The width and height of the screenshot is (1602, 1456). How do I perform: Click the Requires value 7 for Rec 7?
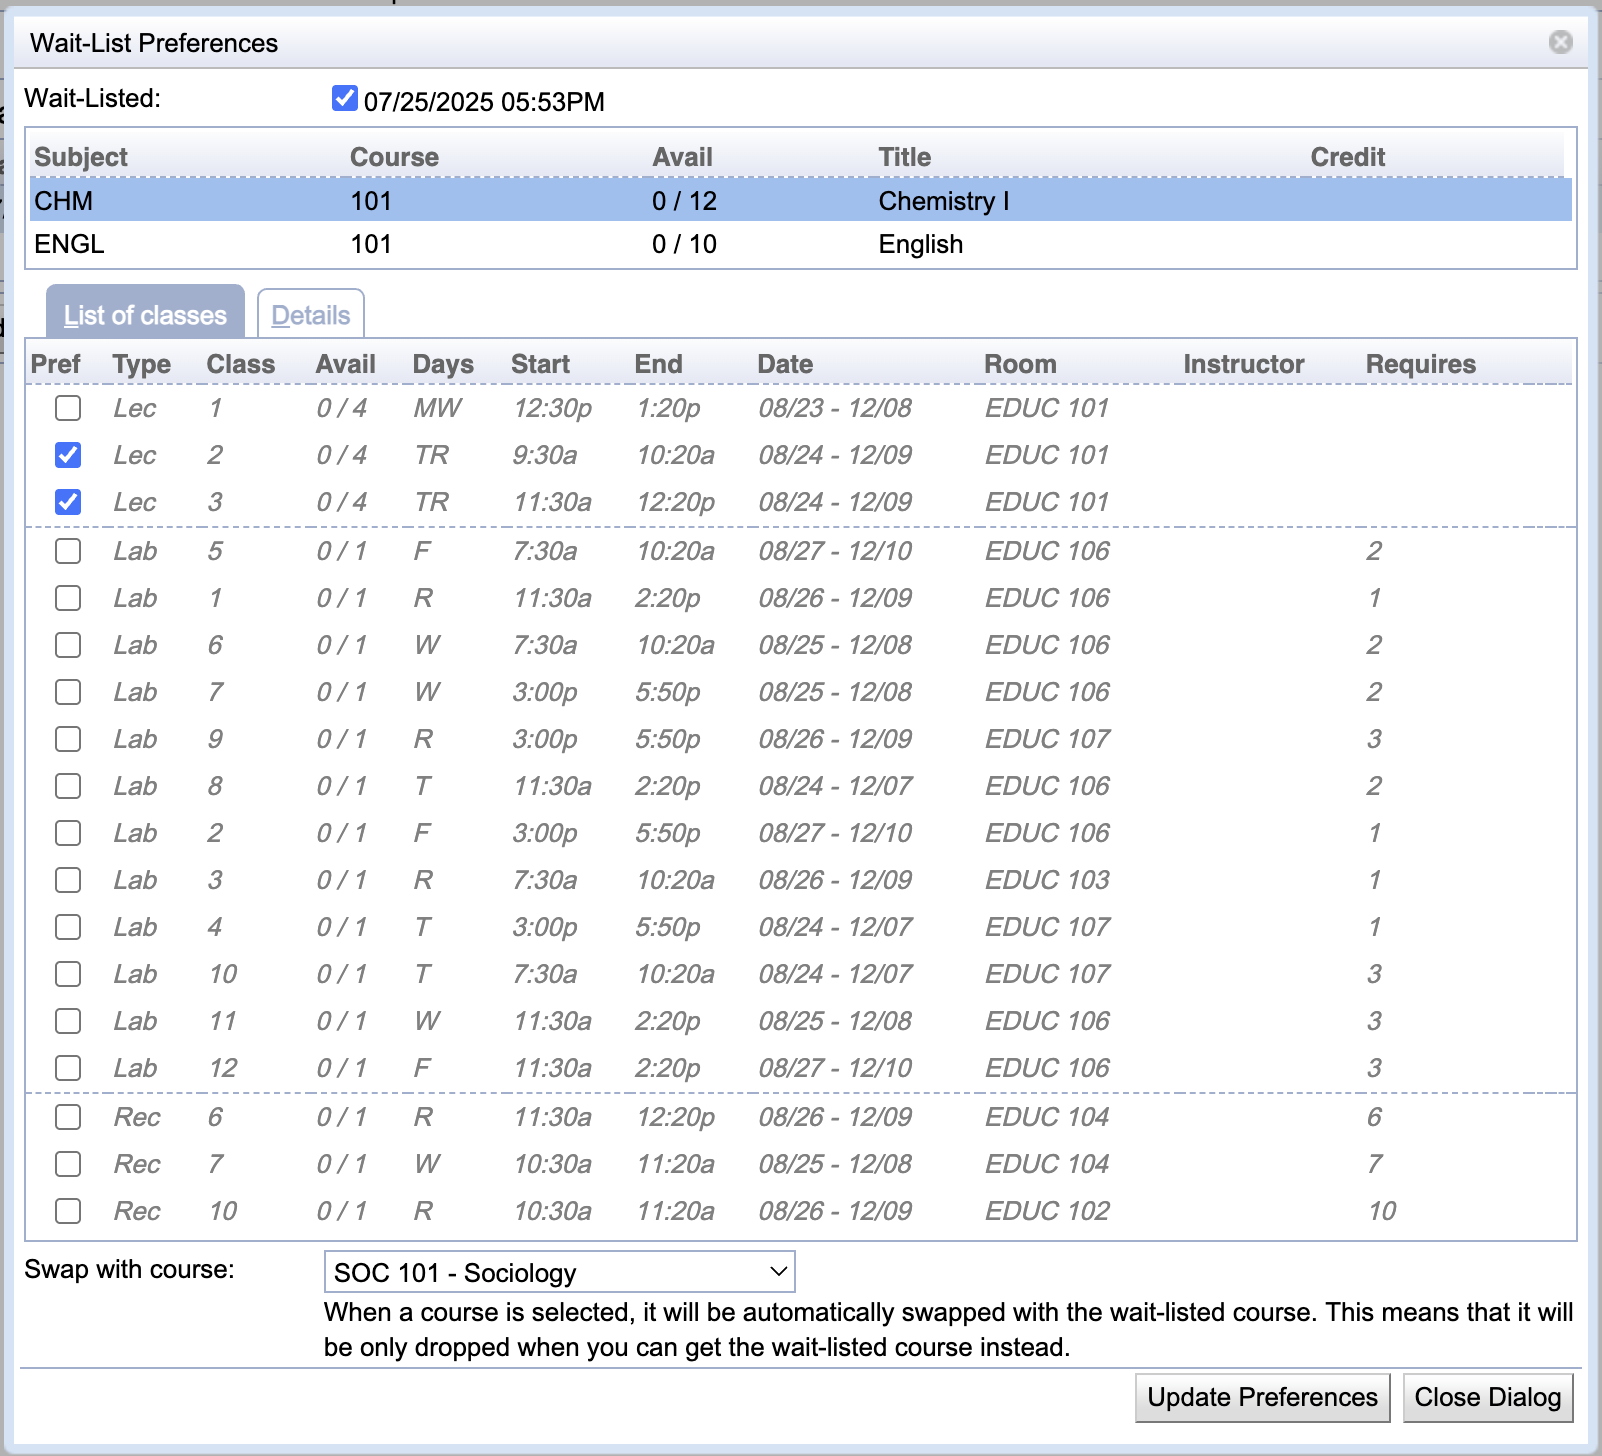(1375, 1164)
